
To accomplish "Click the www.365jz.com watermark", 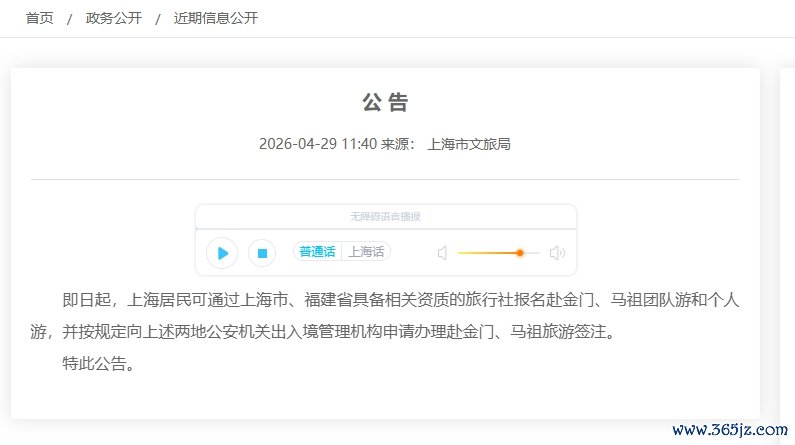I will [x=730, y=430].
